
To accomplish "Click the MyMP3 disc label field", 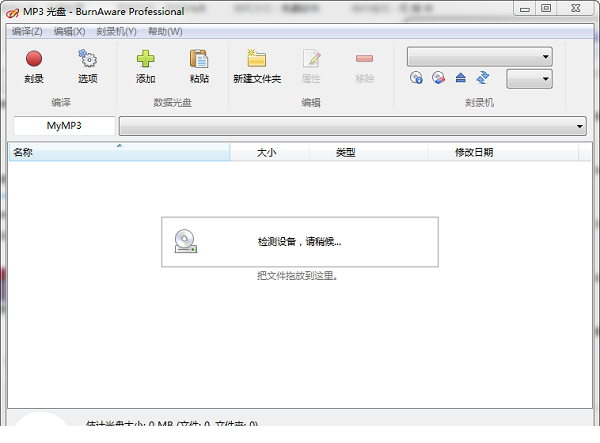I will 64,126.
